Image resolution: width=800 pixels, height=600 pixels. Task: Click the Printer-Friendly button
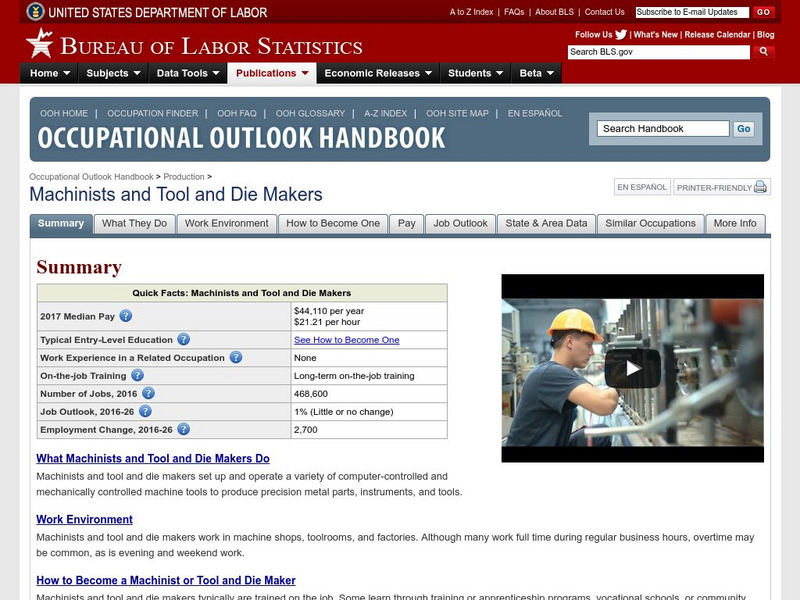721,187
